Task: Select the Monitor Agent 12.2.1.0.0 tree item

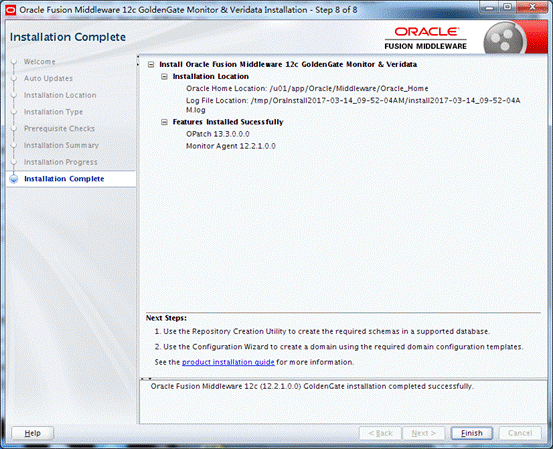Action: (x=231, y=146)
